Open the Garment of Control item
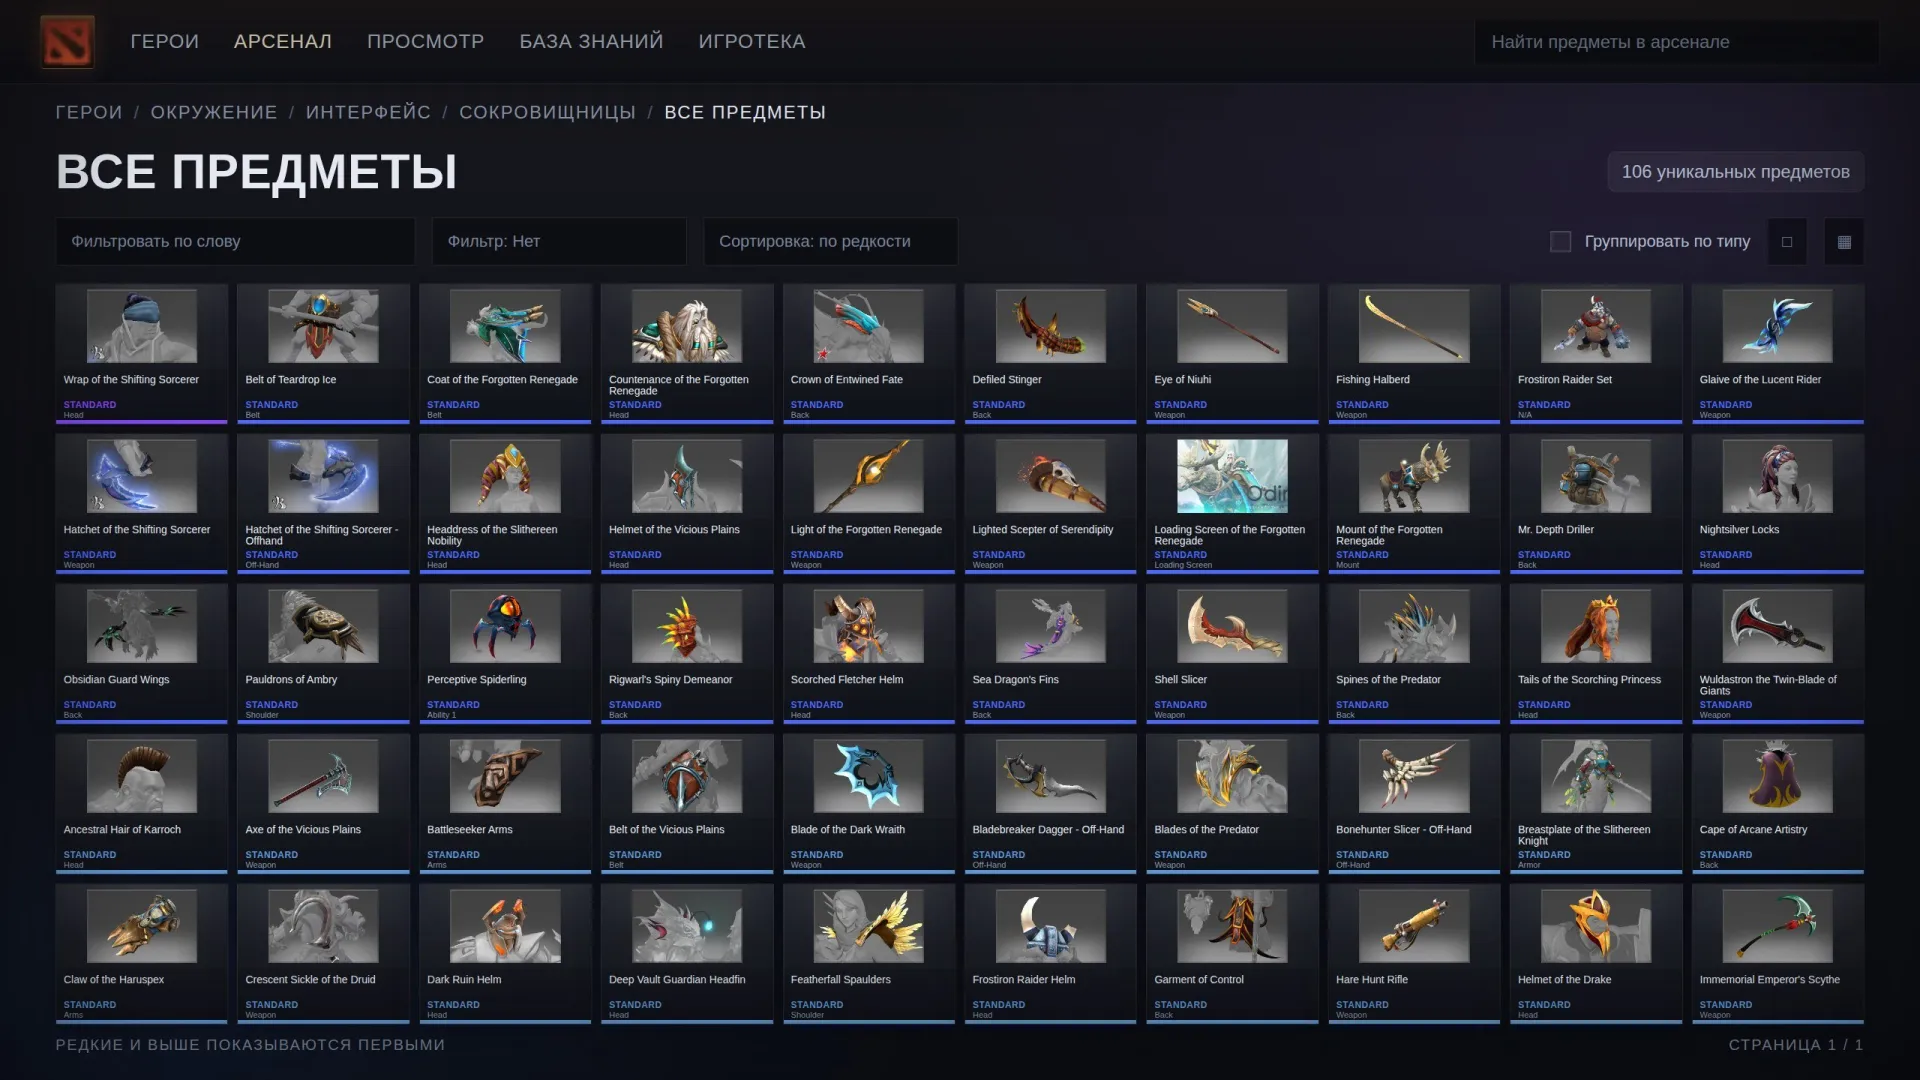The height and width of the screenshot is (1080, 1920). [x=1232, y=954]
